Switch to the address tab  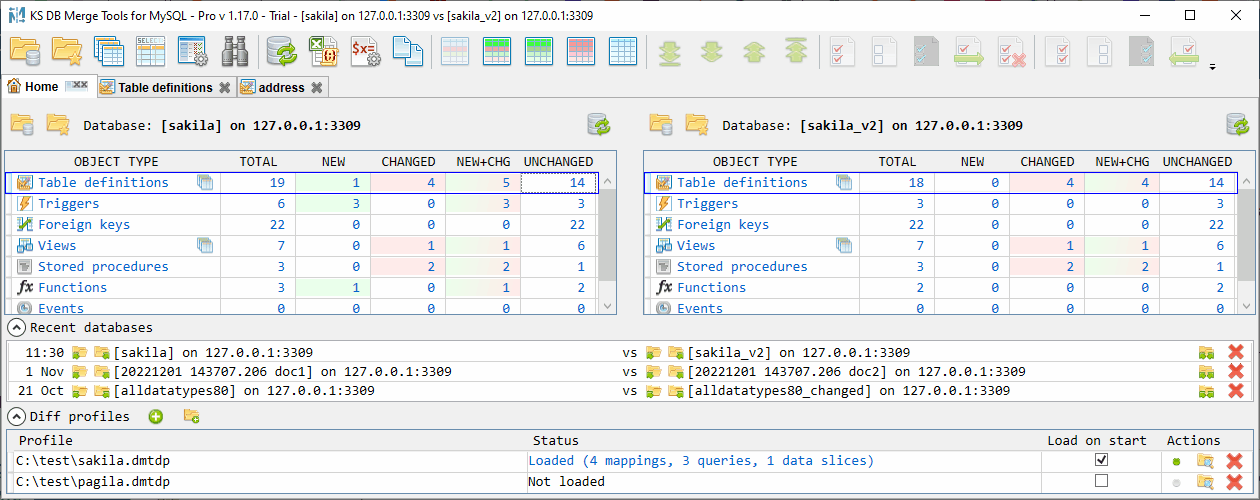click(x=281, y=88)
